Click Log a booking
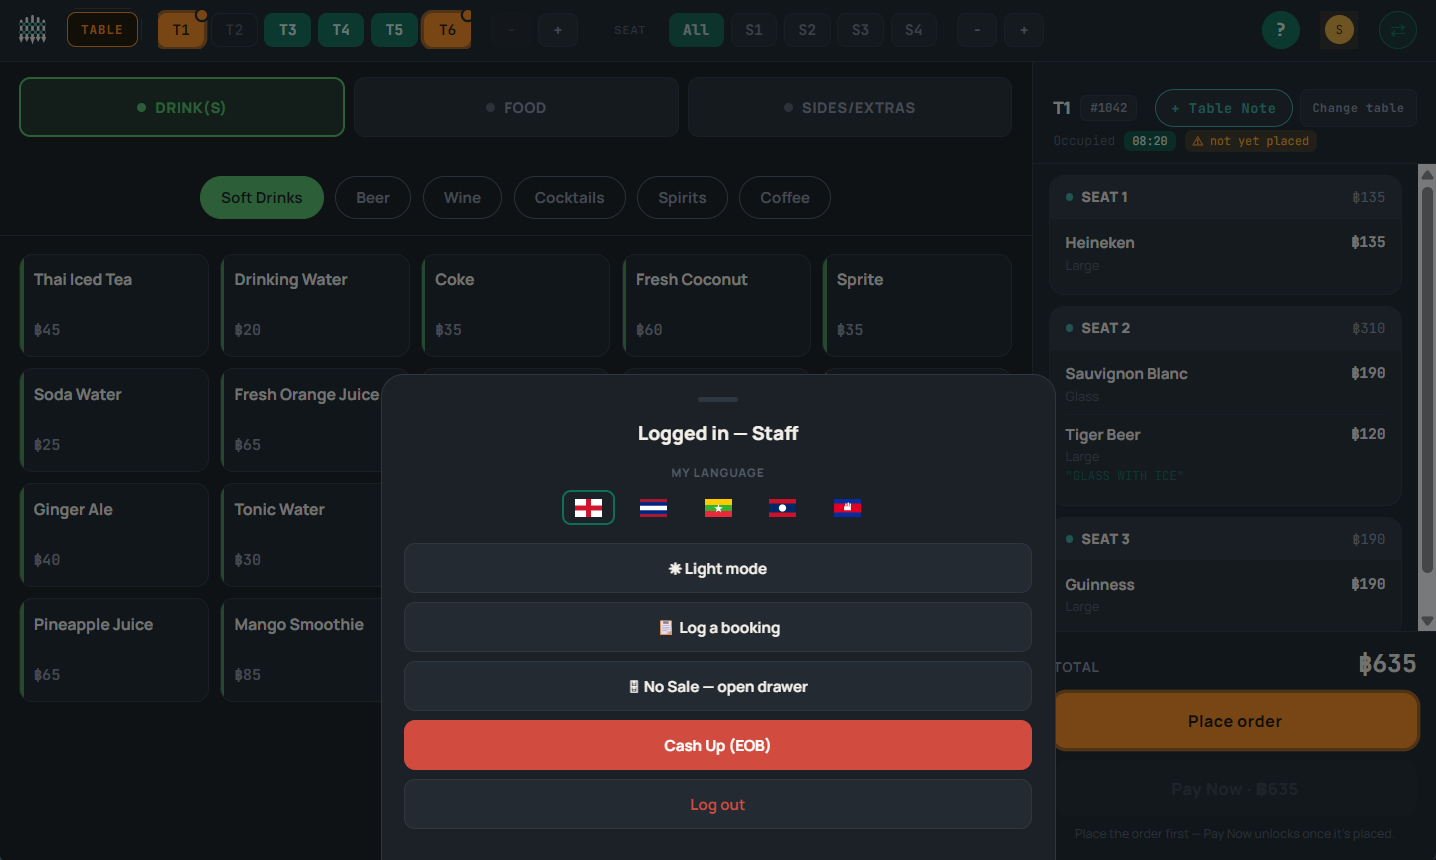Screen dimensions: 1436x860 coord(718,627)
